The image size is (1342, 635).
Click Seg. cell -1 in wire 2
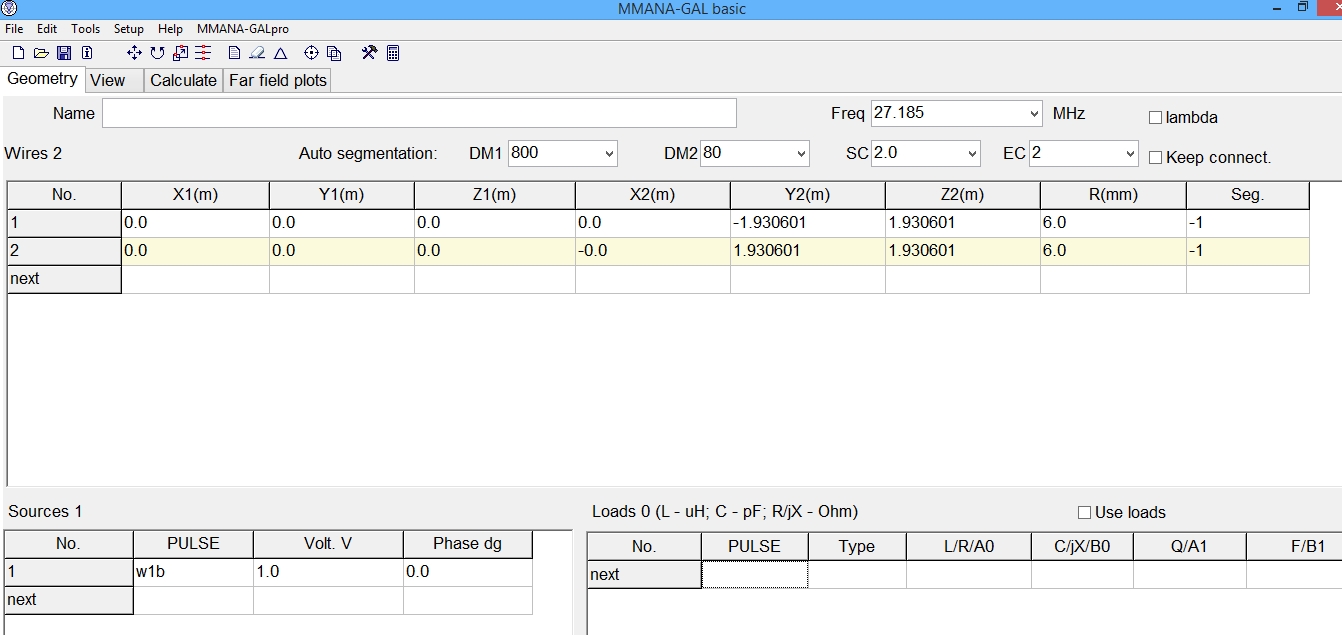pos(1247,251)
